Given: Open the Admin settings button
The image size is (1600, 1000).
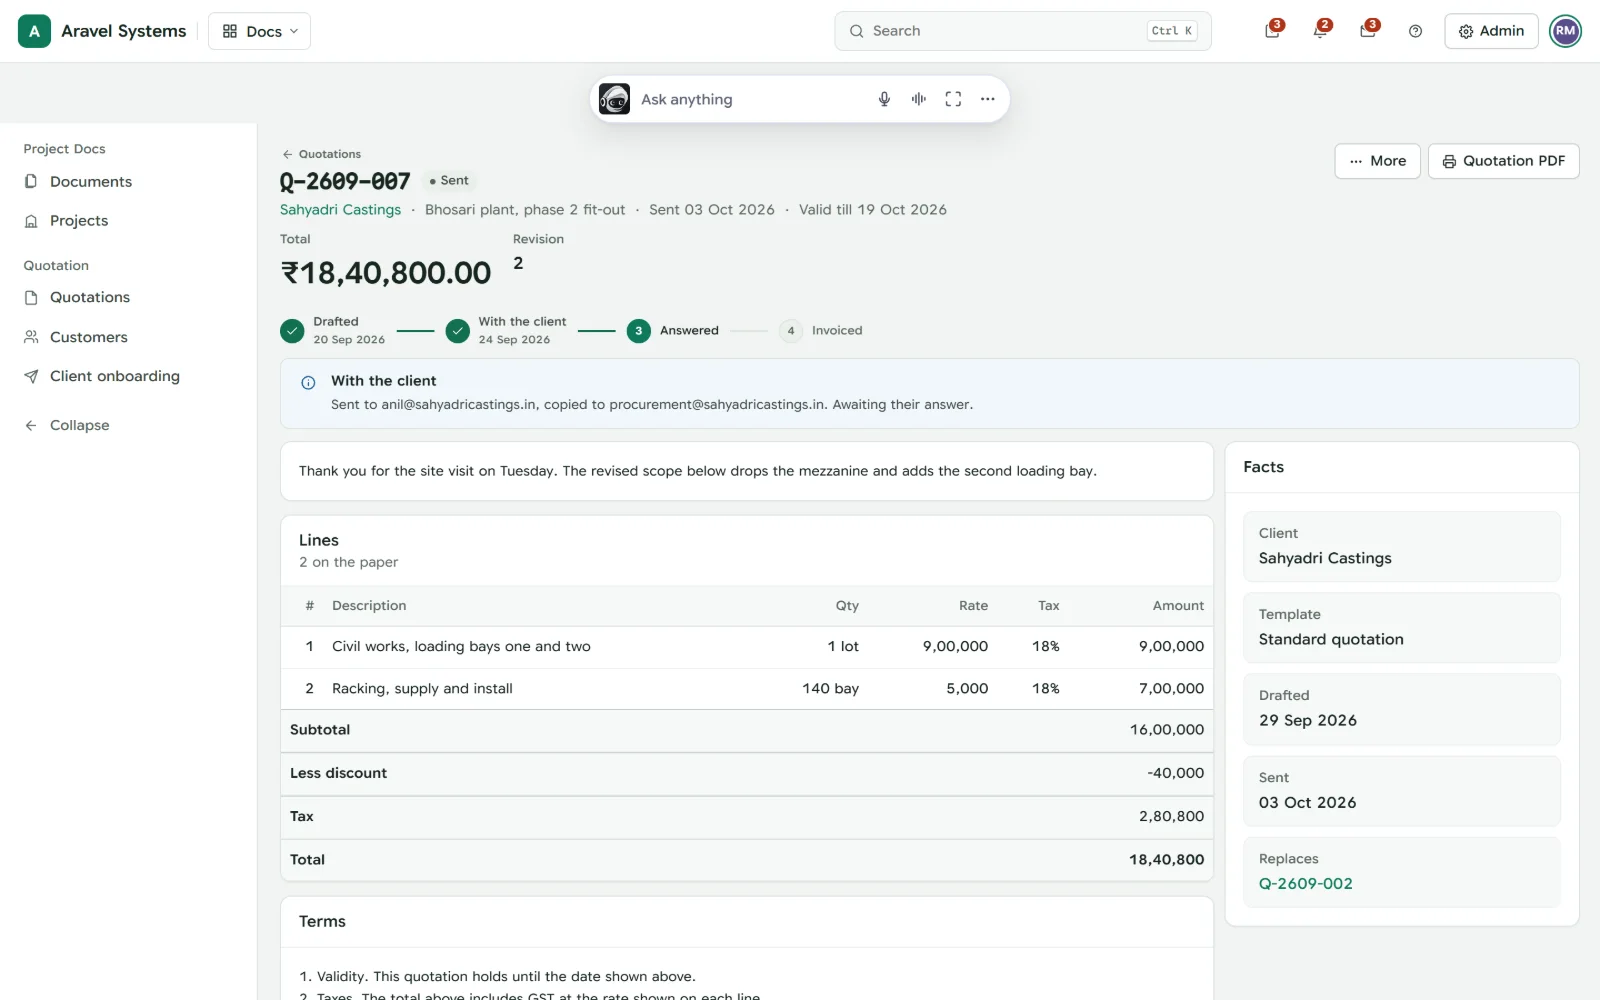Looking at the screenshot, I should click(1491, 31).
